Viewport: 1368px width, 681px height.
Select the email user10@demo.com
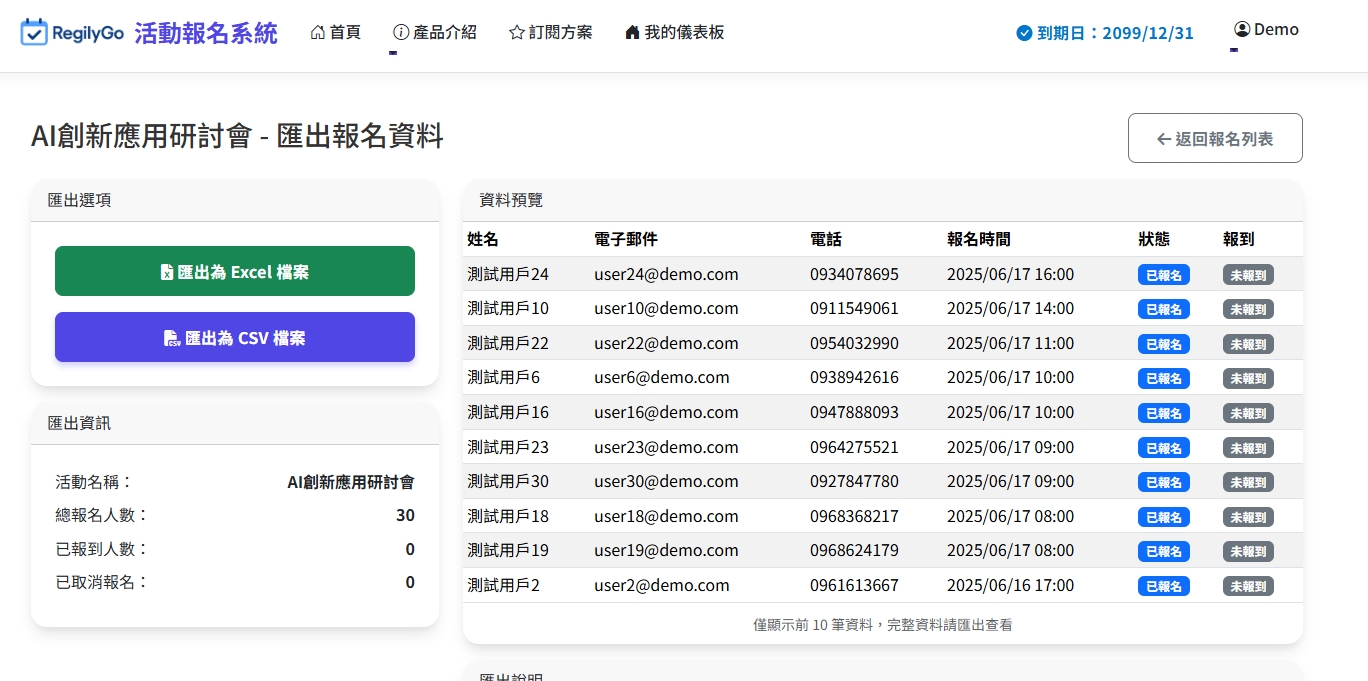tap(666, 308)
